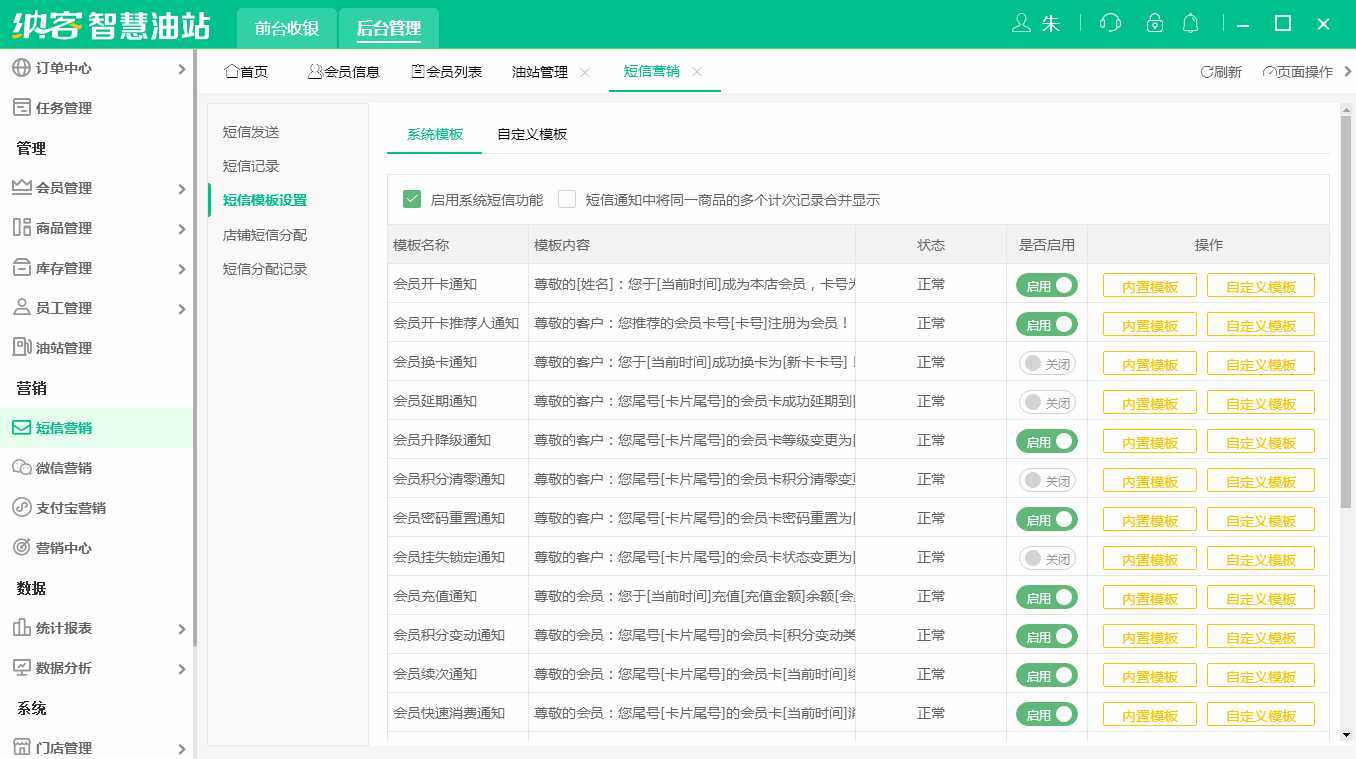Uncheck 启用系统短信功能
This screenshot has width=1356, height=759.
tap(412, 199)
